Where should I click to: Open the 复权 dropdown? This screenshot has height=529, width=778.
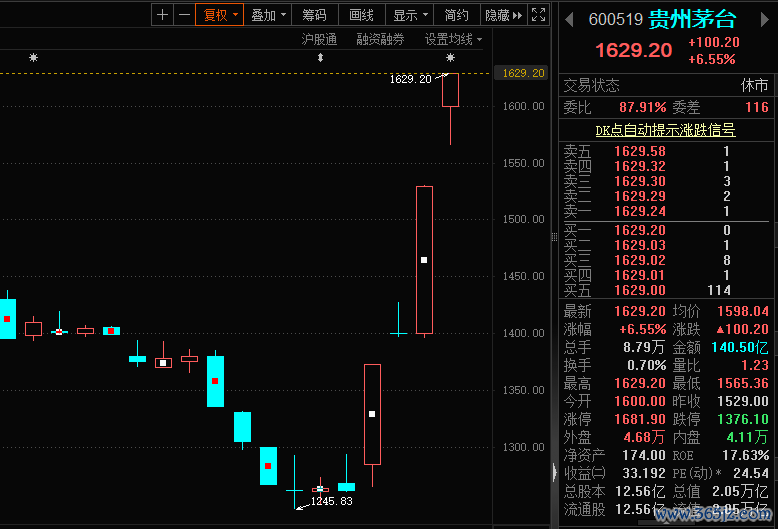coord(219,15)
